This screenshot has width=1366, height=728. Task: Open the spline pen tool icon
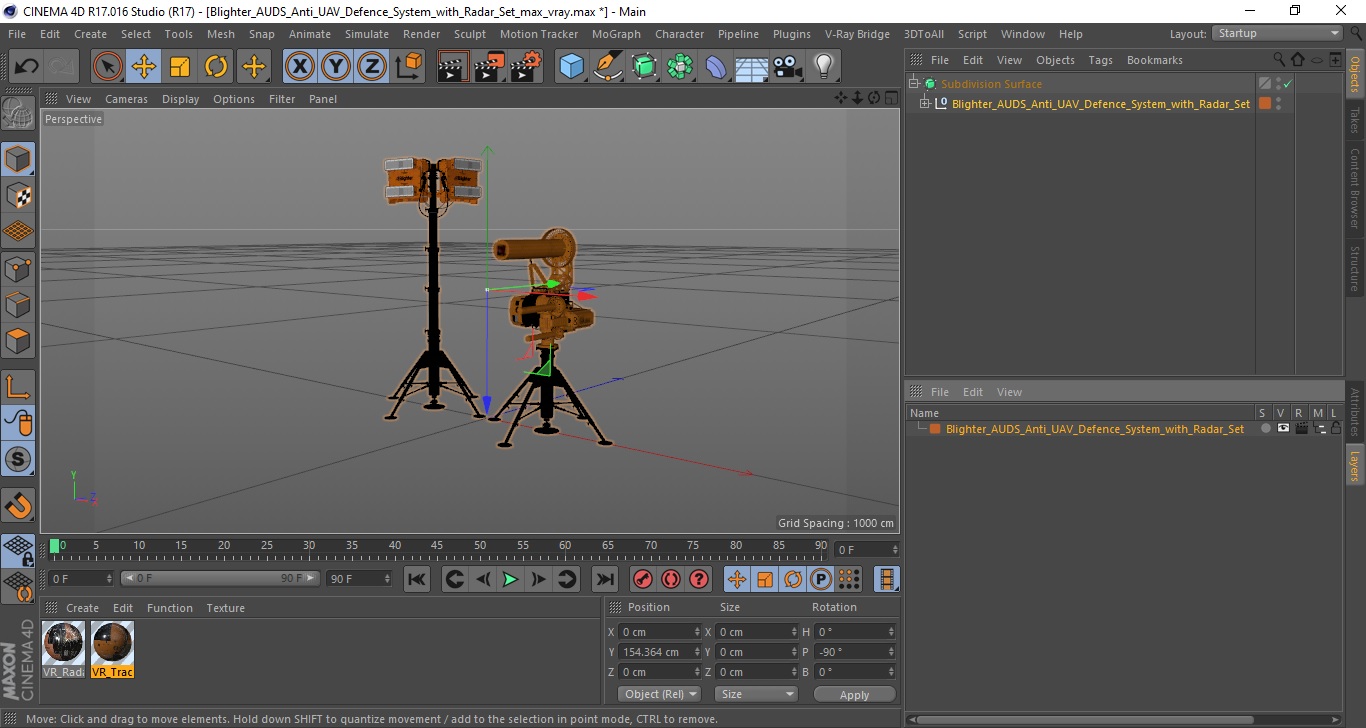pyautogui.click(x=608, y=67)
